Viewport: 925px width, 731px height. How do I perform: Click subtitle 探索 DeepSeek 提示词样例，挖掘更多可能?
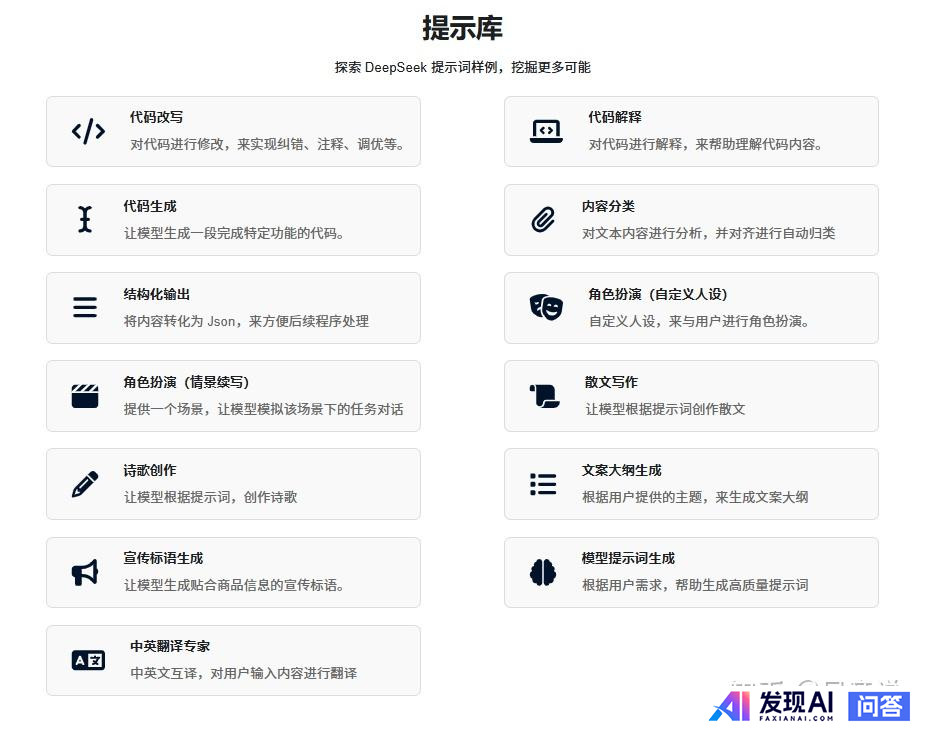462,67
